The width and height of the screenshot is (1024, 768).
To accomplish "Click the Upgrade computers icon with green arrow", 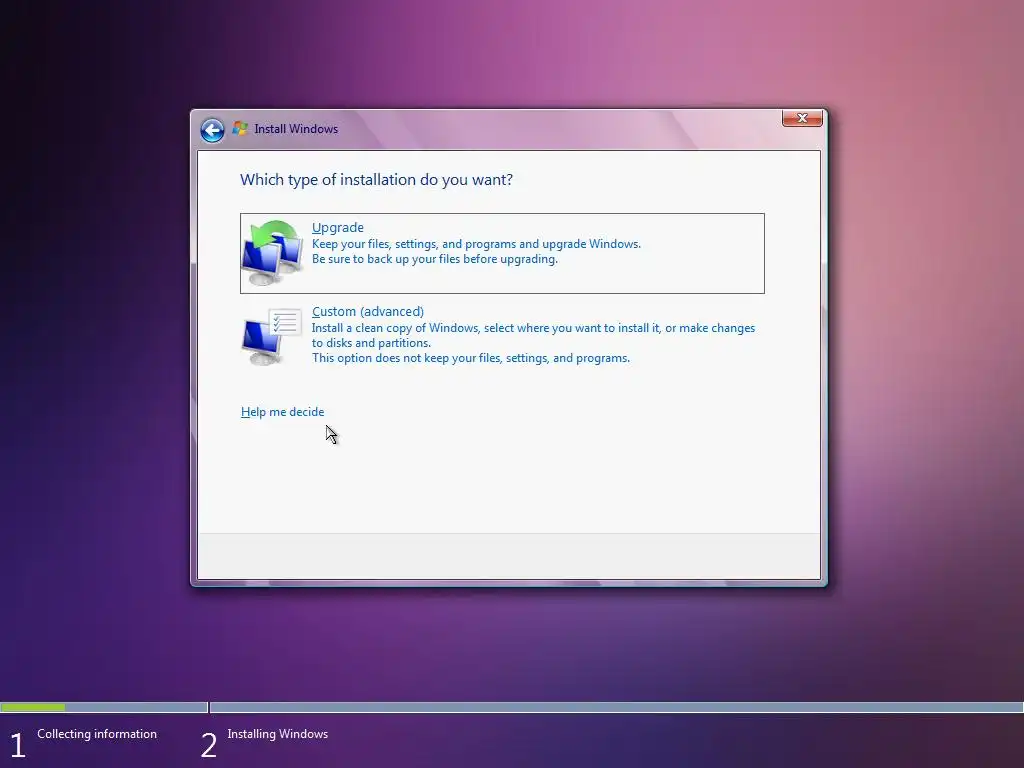I will pyautogui.click(x=272, y=253).
